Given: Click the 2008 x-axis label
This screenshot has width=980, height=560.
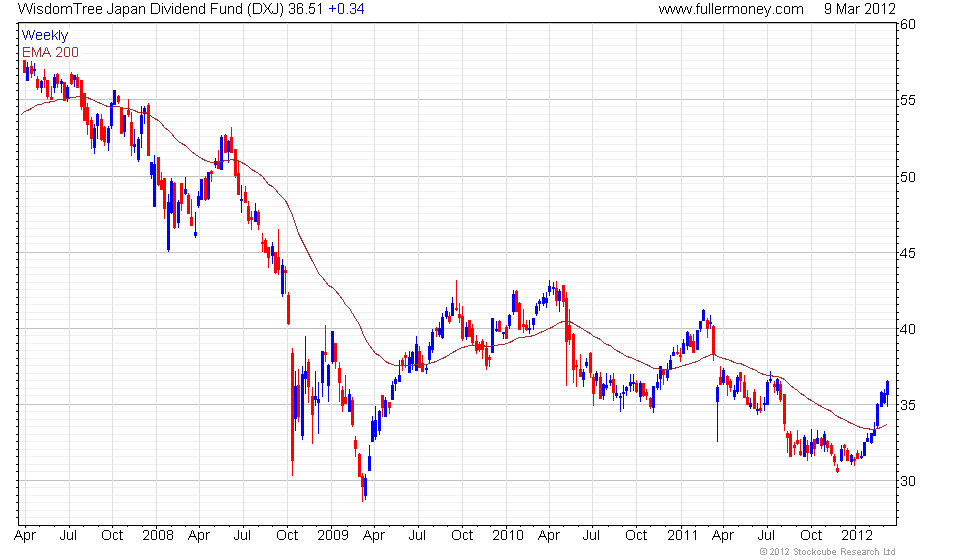Looking at the screenshot, I should [x=158, y=536].
